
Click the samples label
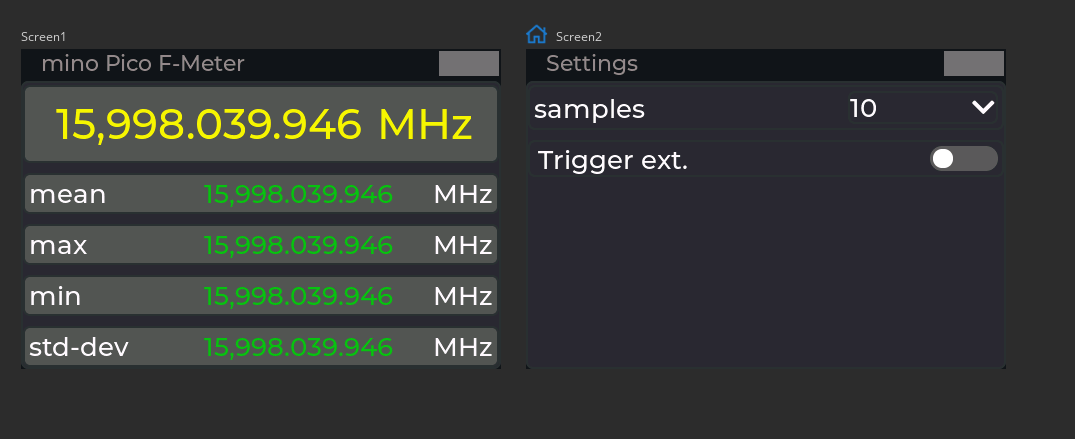(589, 109)
